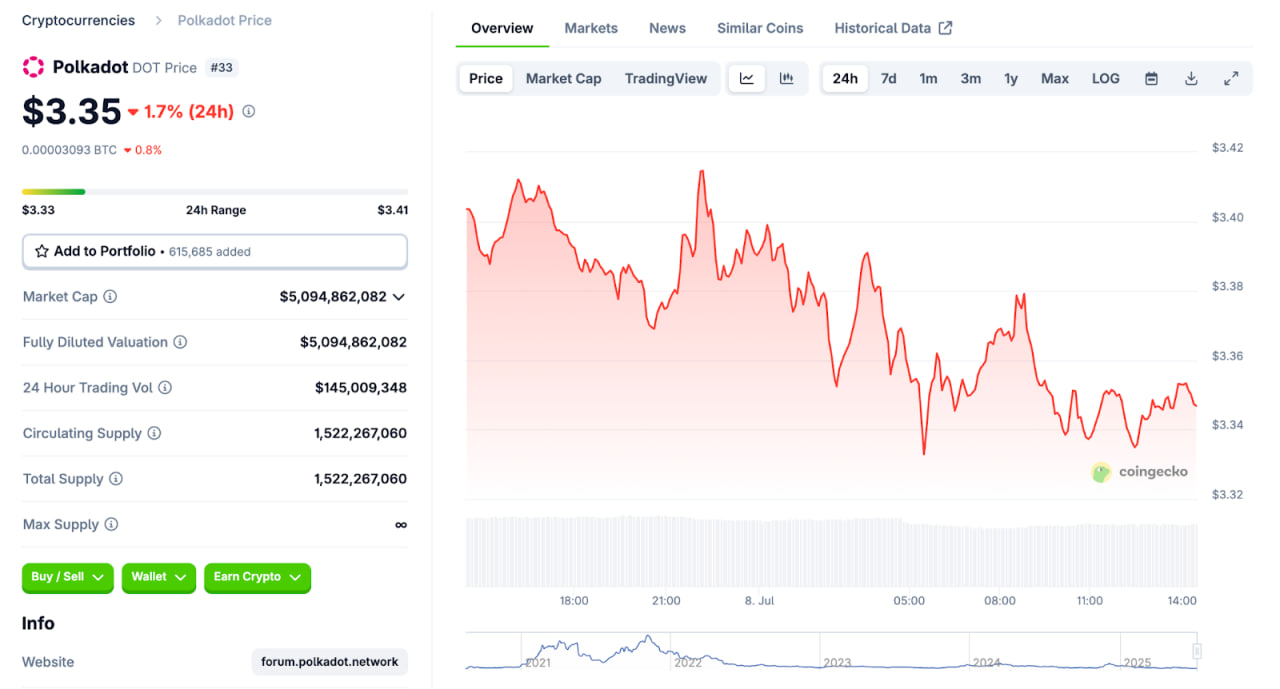Image resolution: width=1280 pixels, height=689 pixels.
Task: Show 24 Hour Trading Vol info icon
Action: click(165, 388)
